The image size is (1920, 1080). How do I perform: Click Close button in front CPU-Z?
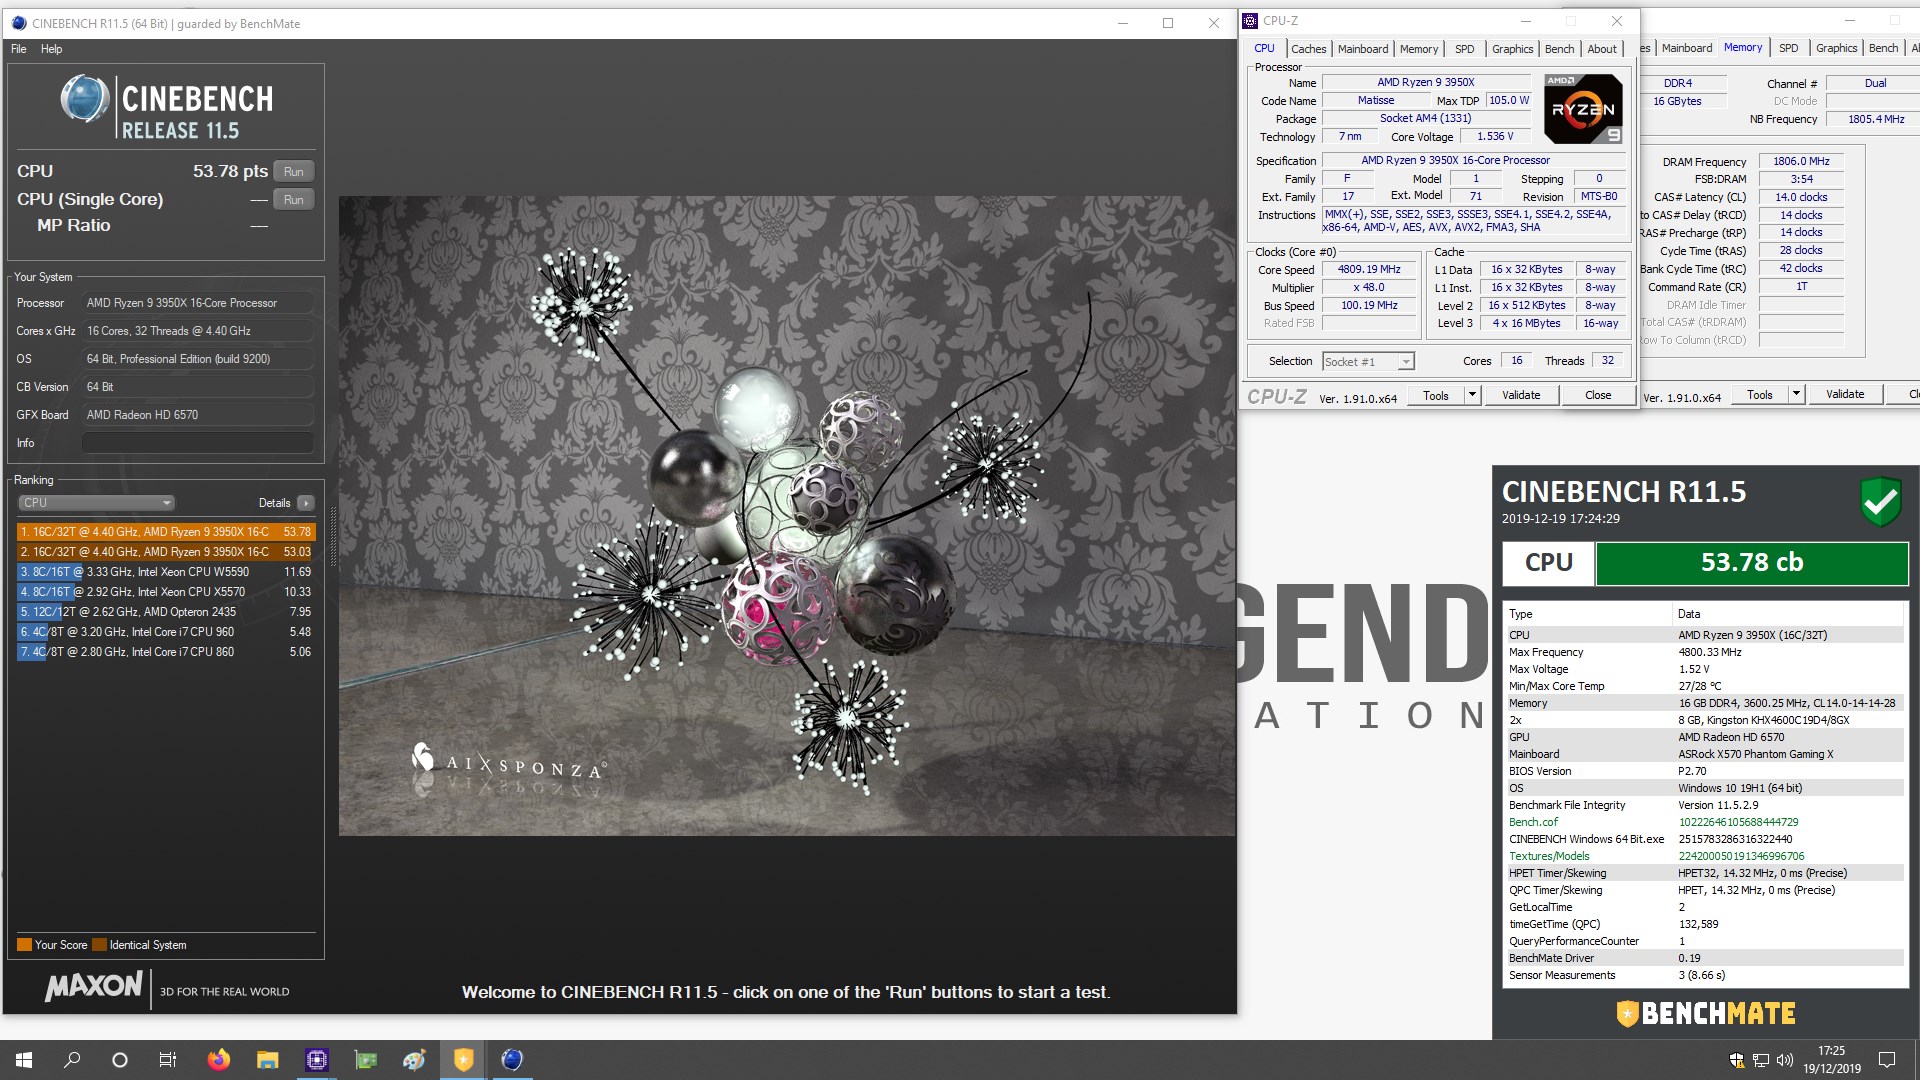1598,395
